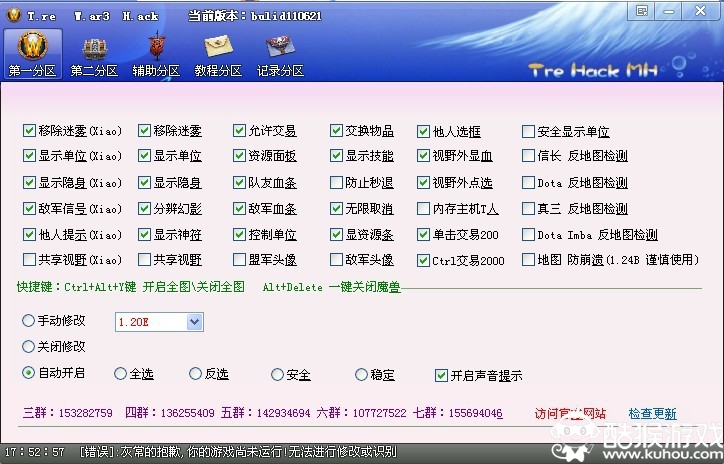The height and width of the screenshot is (464, 724).
Task: Select 手动修改 radio button
Action: pos(28,320)
